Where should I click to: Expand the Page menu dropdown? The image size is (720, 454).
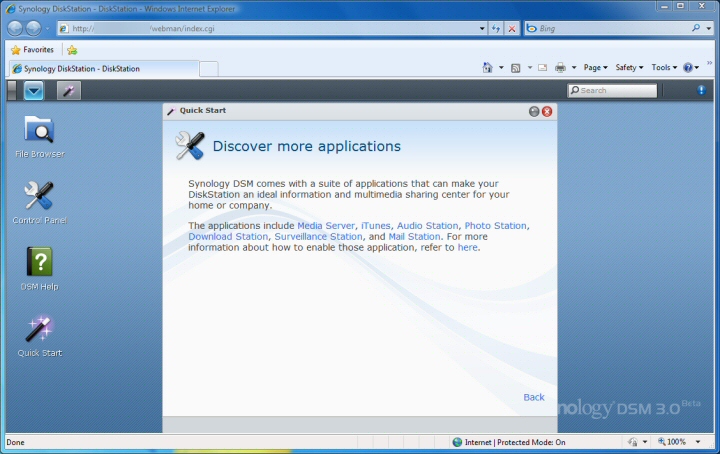596,67
